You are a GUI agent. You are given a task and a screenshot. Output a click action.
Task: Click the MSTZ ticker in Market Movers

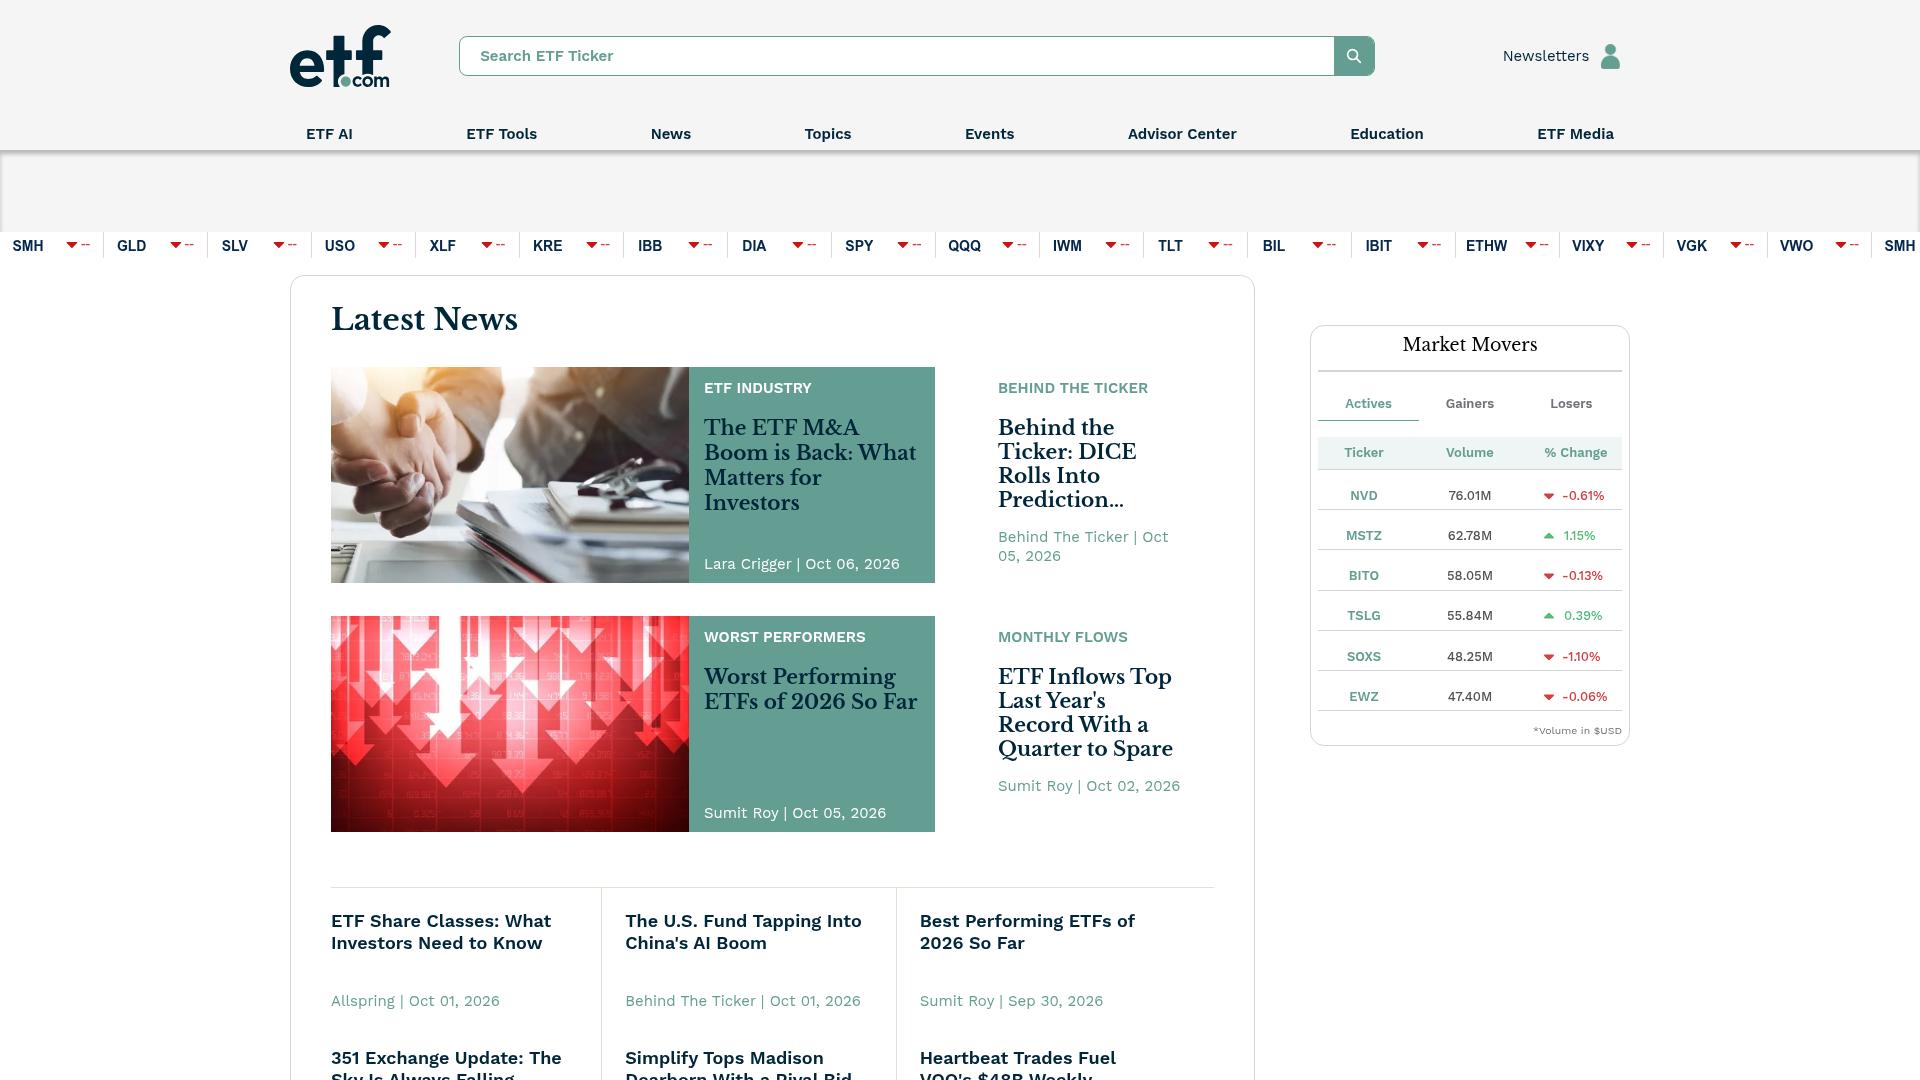tap(1363, 536)
